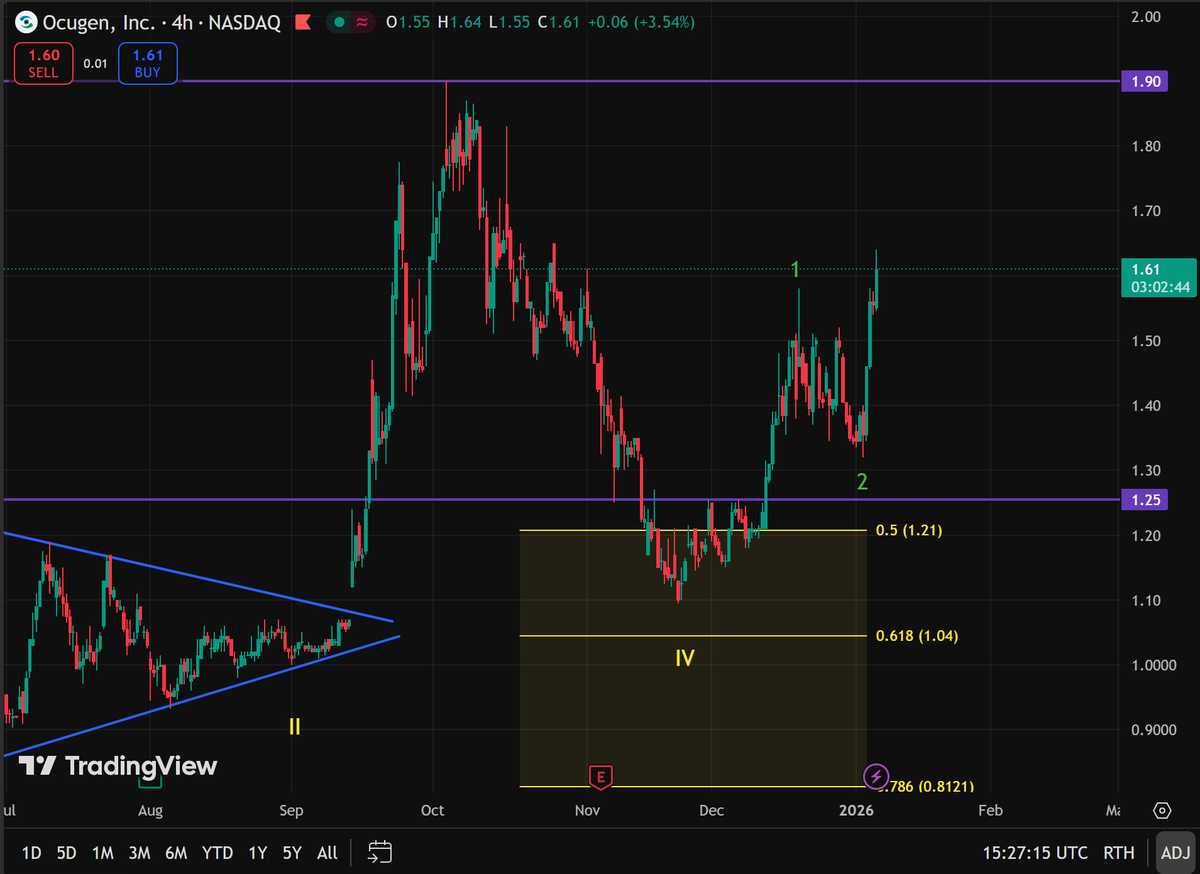
Task: Select the All time range
Action: (x=327, y=853)
